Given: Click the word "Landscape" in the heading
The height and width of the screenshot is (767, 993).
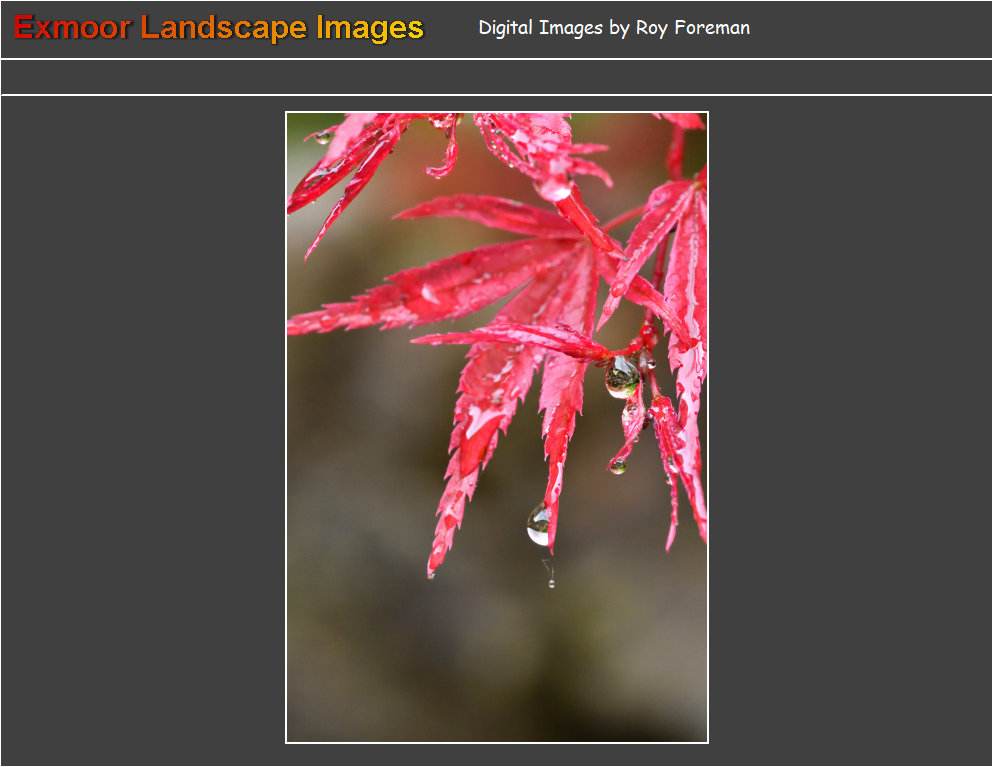Looking at the screenshot, I should point(226,28).
